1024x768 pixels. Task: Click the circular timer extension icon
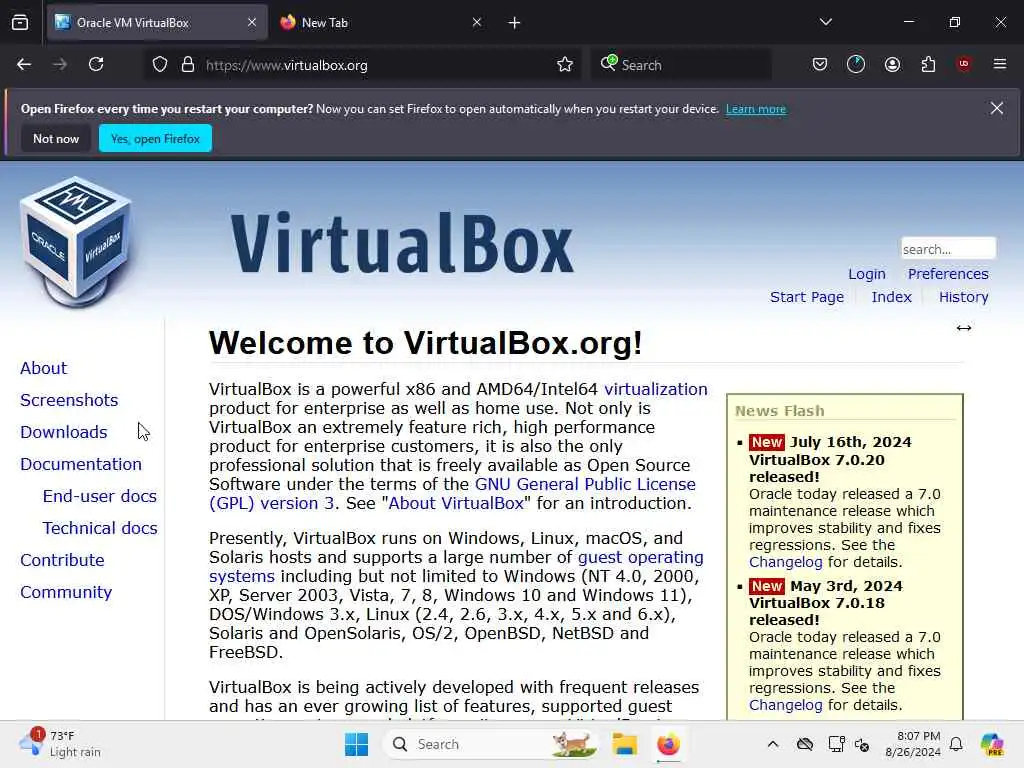[x=856, y=64]
